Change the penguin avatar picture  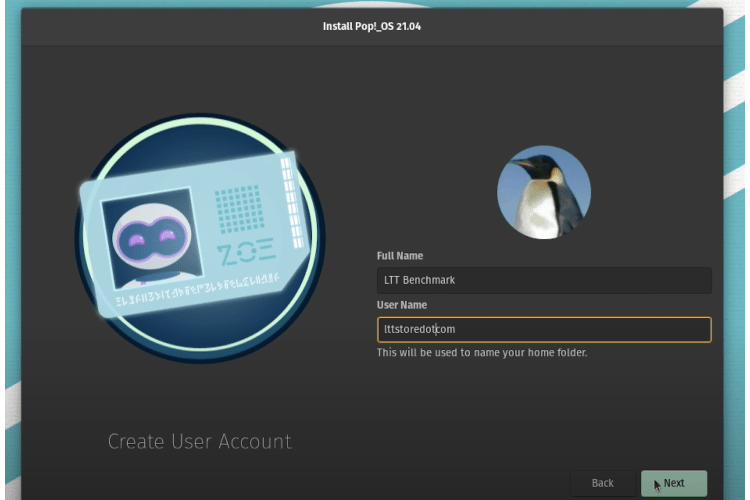click(544, 192)
